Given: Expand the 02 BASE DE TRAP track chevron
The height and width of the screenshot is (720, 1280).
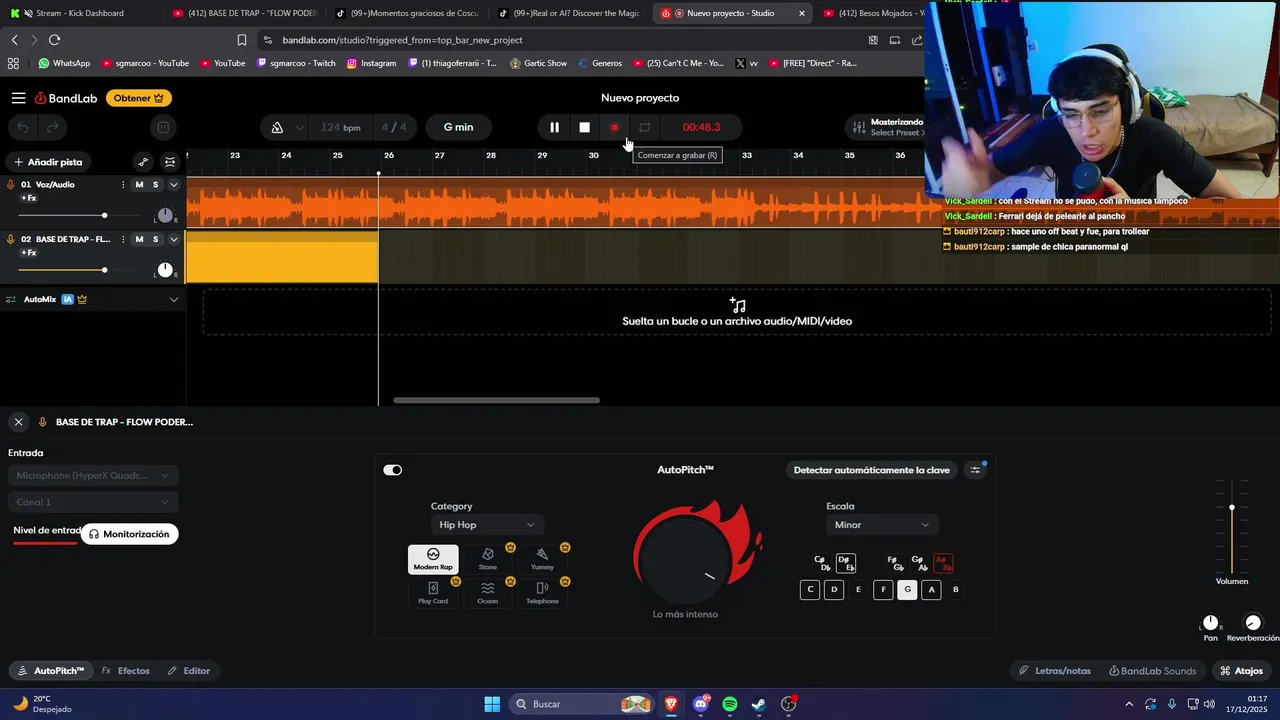Looking at the screenshot, I should coord(173,240).
